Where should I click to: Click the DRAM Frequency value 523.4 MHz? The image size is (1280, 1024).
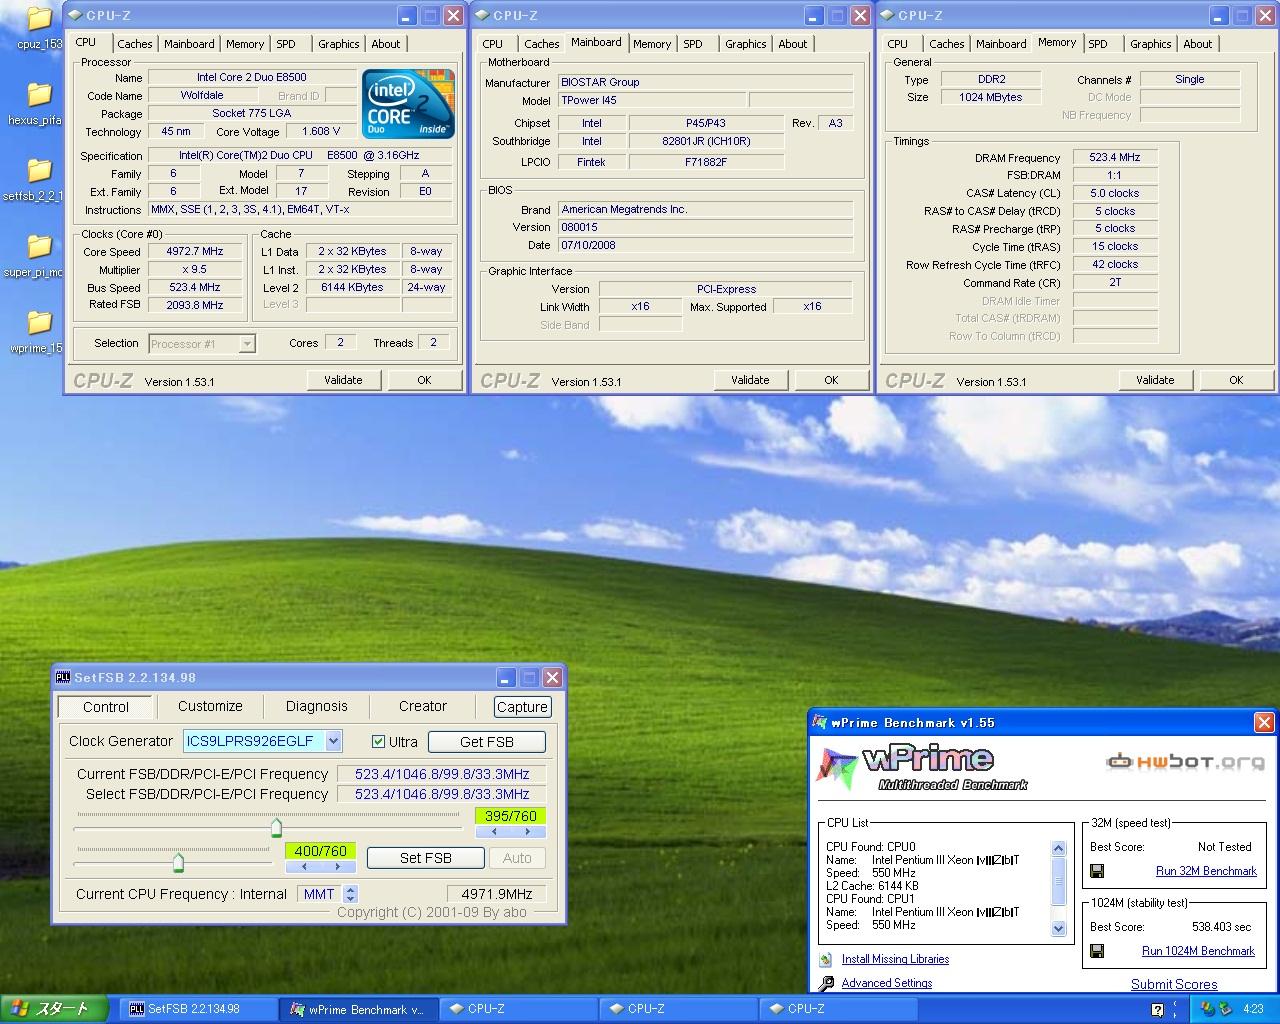point(1115,157)
